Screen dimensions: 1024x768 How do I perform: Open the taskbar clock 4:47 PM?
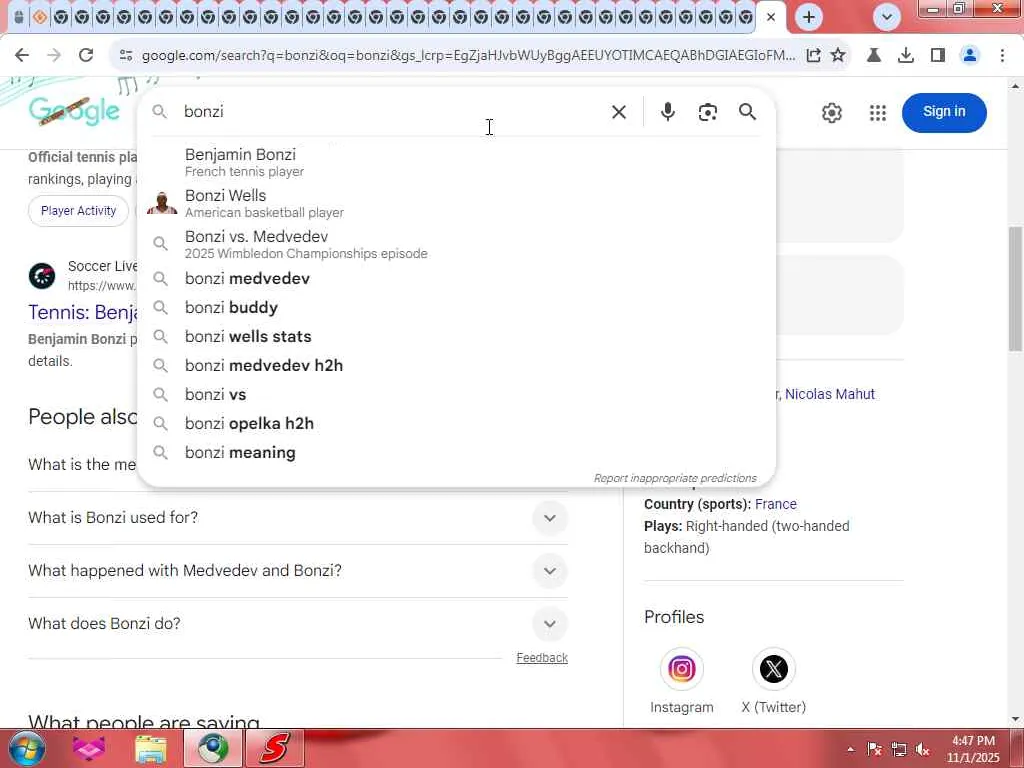click(973, 749)
